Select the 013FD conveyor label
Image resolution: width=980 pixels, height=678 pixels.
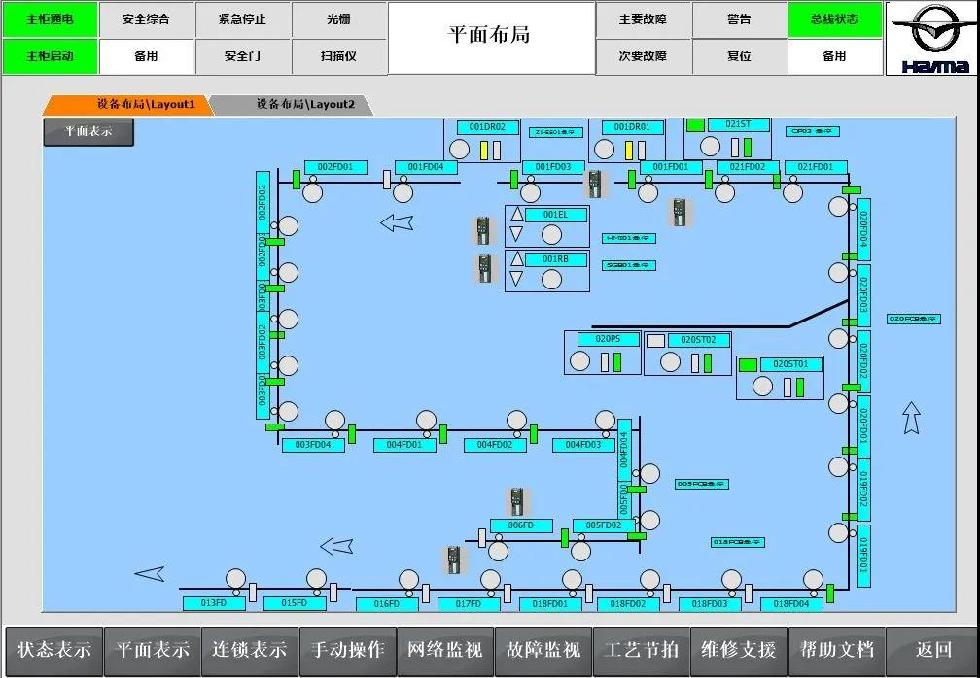coord(214,603)
